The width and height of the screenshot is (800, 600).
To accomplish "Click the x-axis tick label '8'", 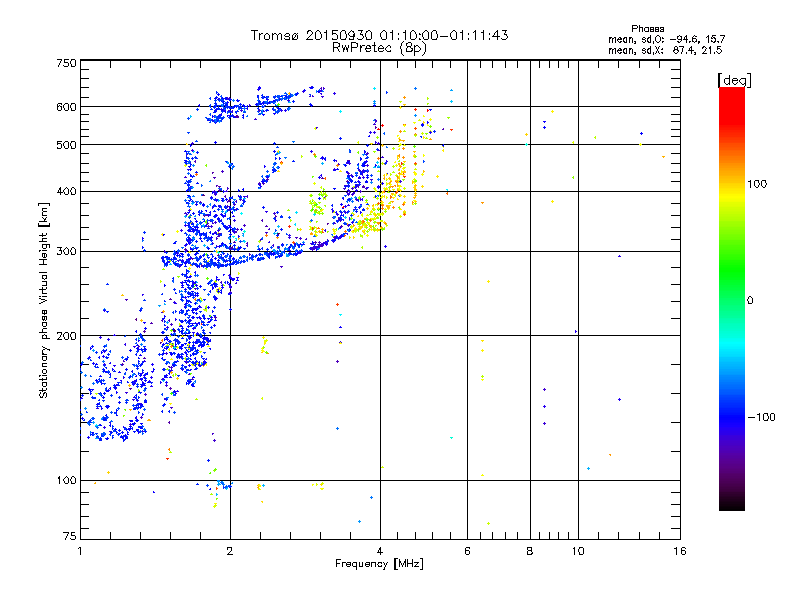I will click(x=530, y=551).
